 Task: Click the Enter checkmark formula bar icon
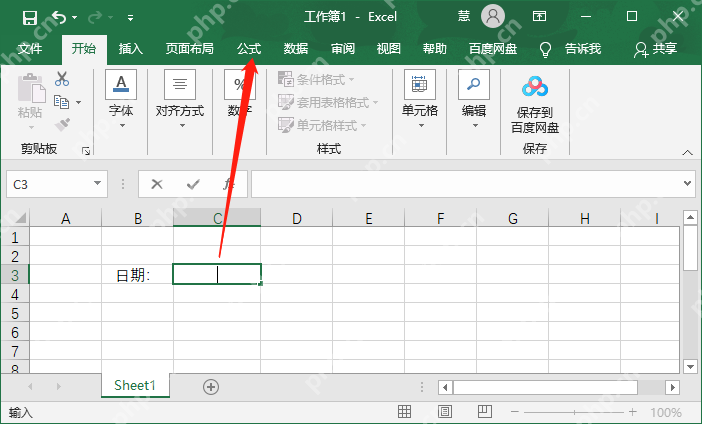[x=193, y=184]
